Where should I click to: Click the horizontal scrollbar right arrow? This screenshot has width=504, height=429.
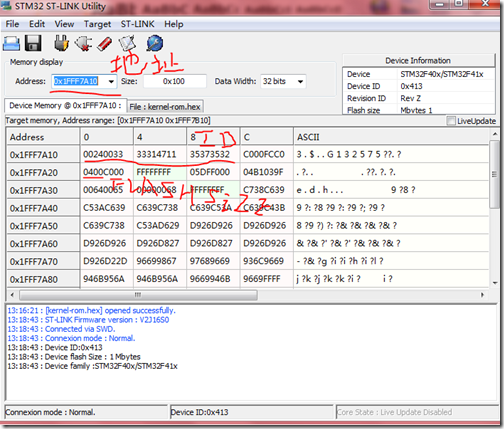click(482, 295)
